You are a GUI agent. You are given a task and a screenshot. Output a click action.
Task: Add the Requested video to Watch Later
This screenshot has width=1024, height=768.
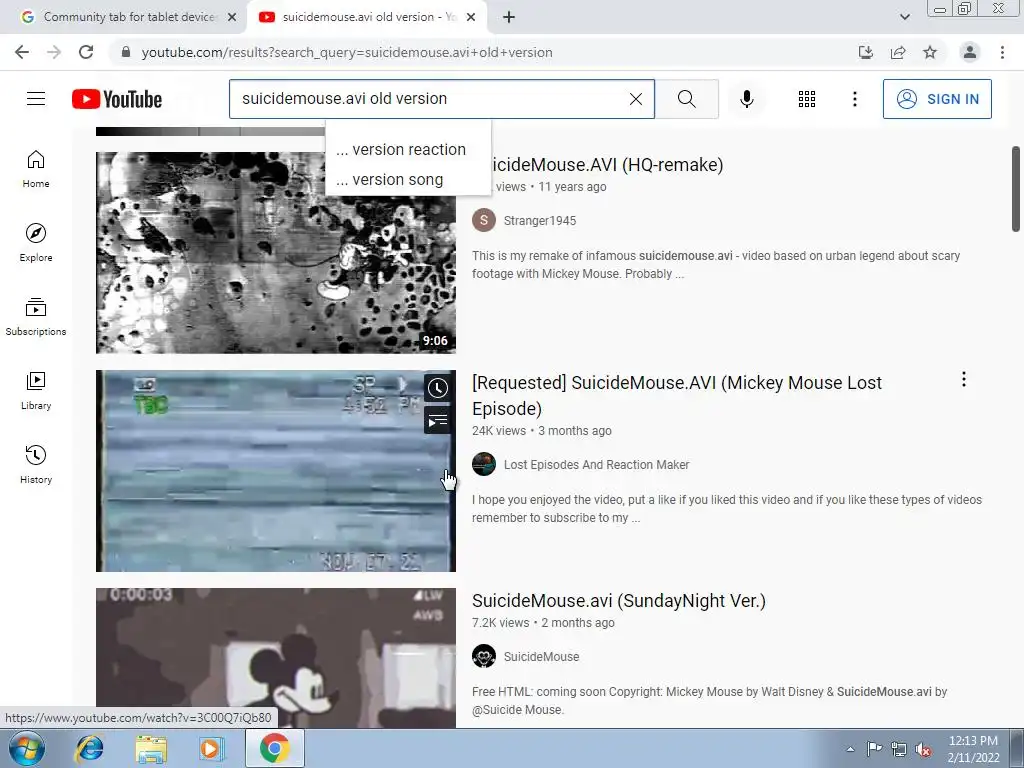click(438, 388)
